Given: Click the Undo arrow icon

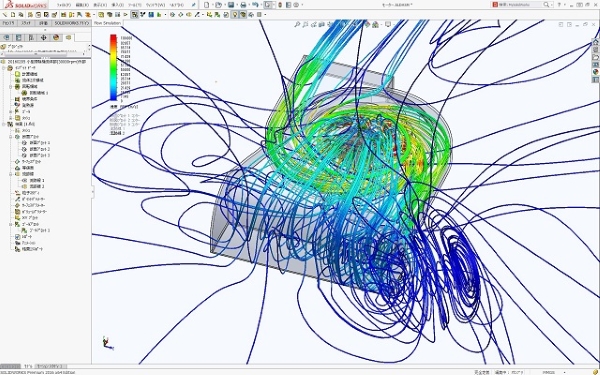Looking at the screenshot, I should pyautogui.click(x=255, y=5).
